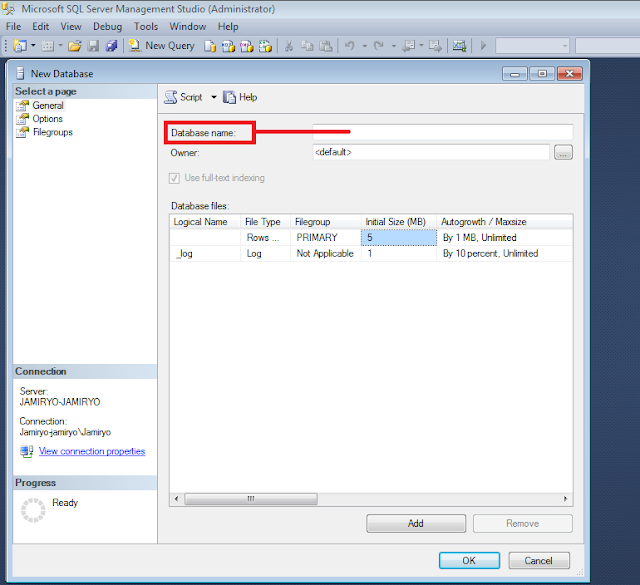This screenshot has width=640, height=585.
Task: Open the Window menu
Action: point(188,27)
